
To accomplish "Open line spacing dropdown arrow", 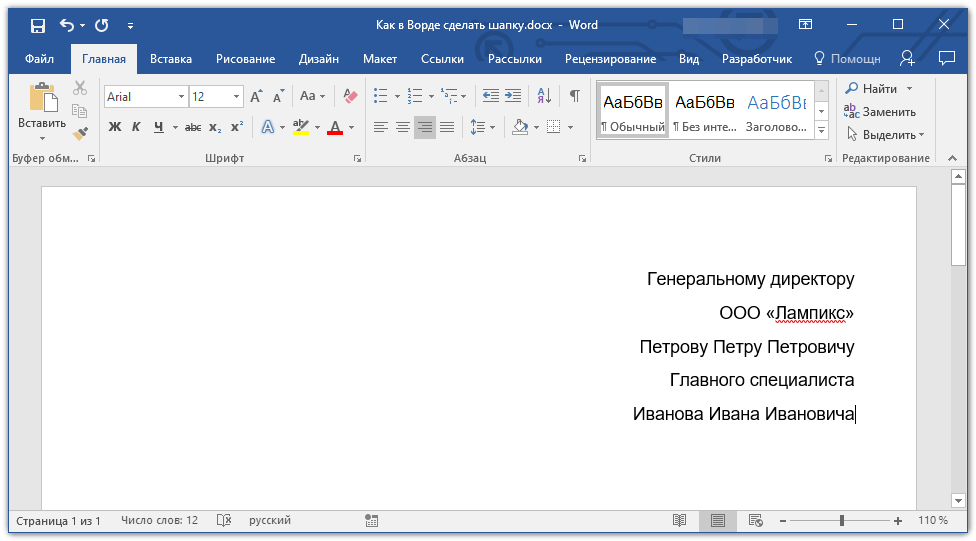I will click(492, 128).
